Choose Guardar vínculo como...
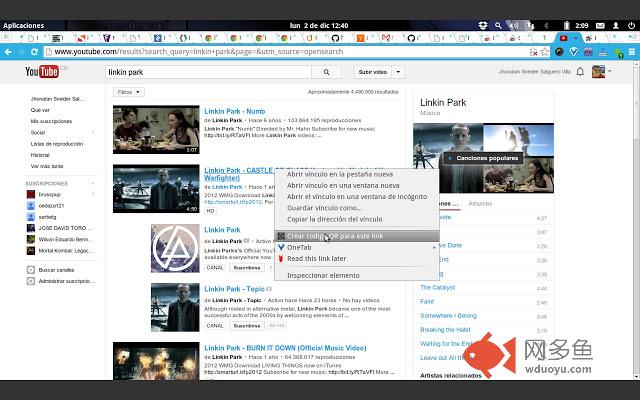640x400 pixels. (324, 208)
